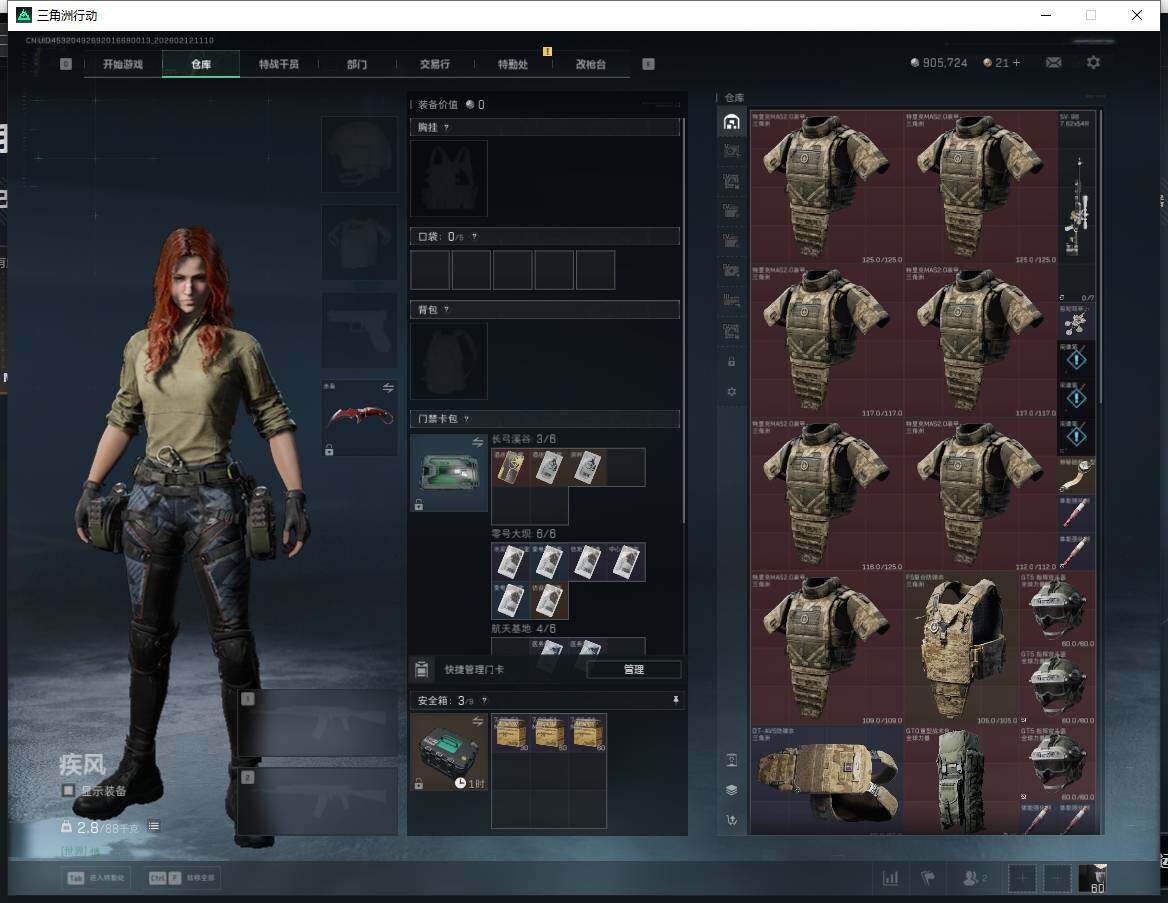Click the help icon next to 胸挂
The image size is (1168, 903).
446,127
